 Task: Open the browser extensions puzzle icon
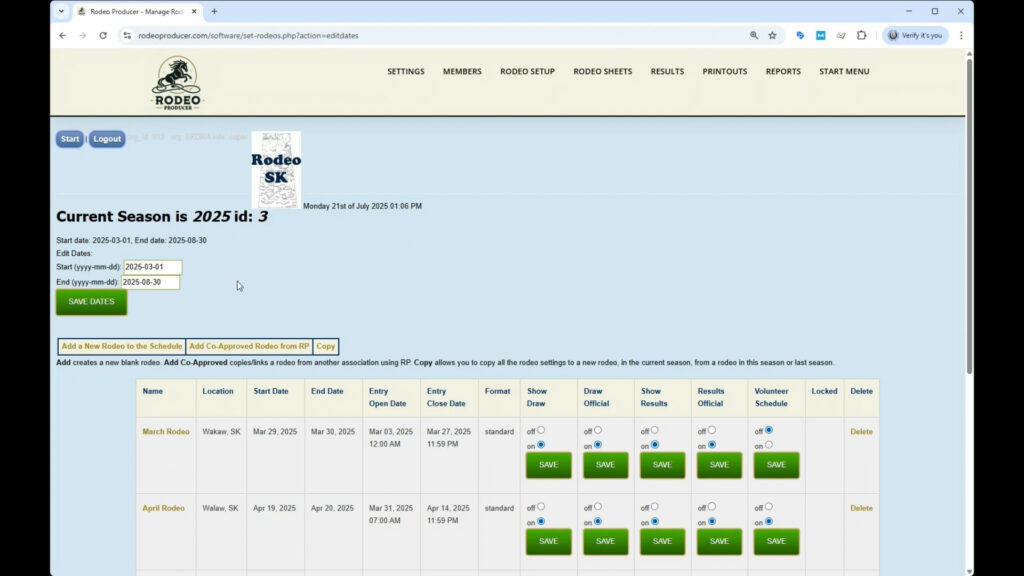(x=861, y=35)
